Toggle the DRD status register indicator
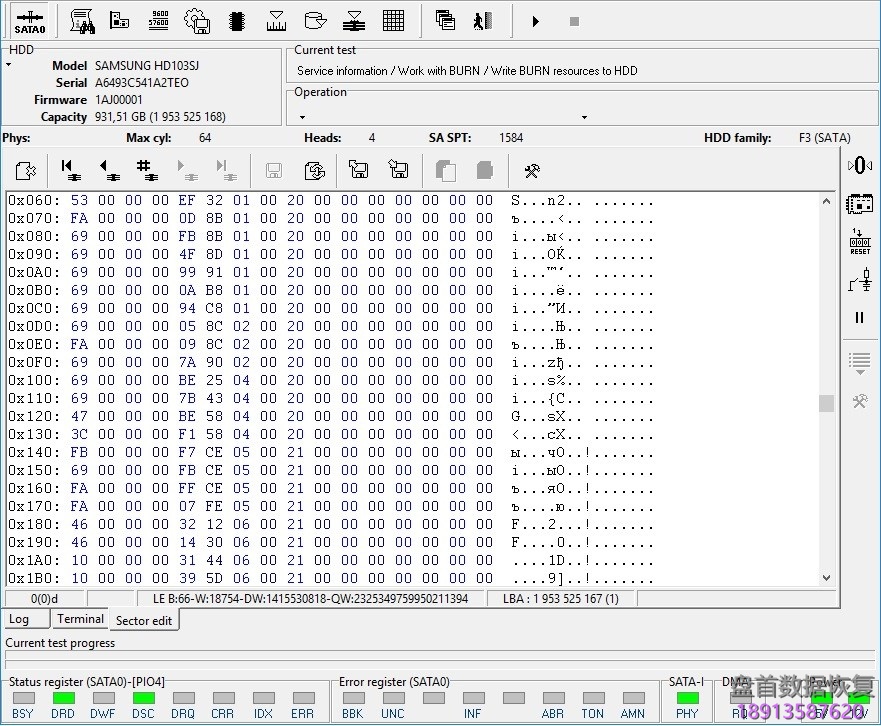Image resolution: width=881 pixels, height=726 pixels. pyautogui.click(x=63, y=698)
